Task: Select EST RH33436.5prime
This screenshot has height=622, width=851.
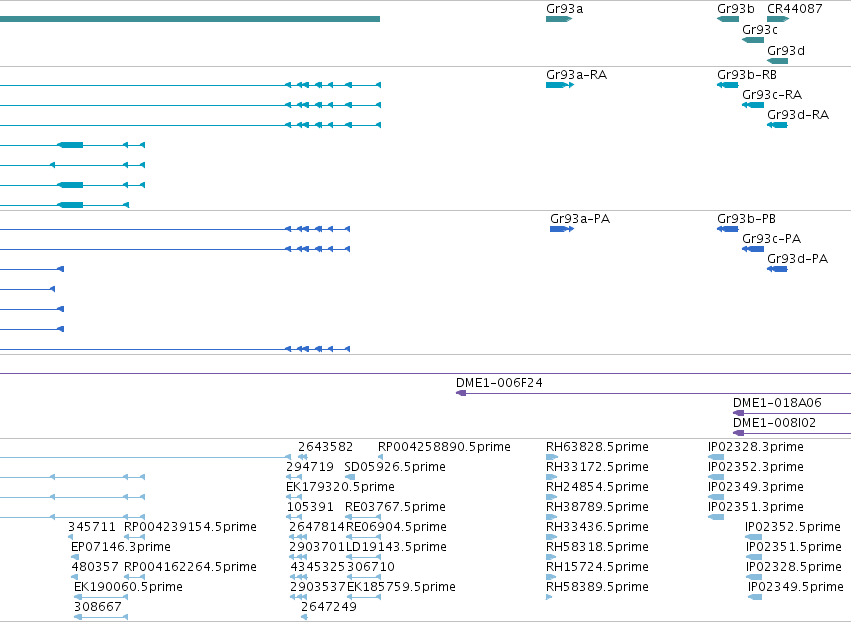Action: 597,526
